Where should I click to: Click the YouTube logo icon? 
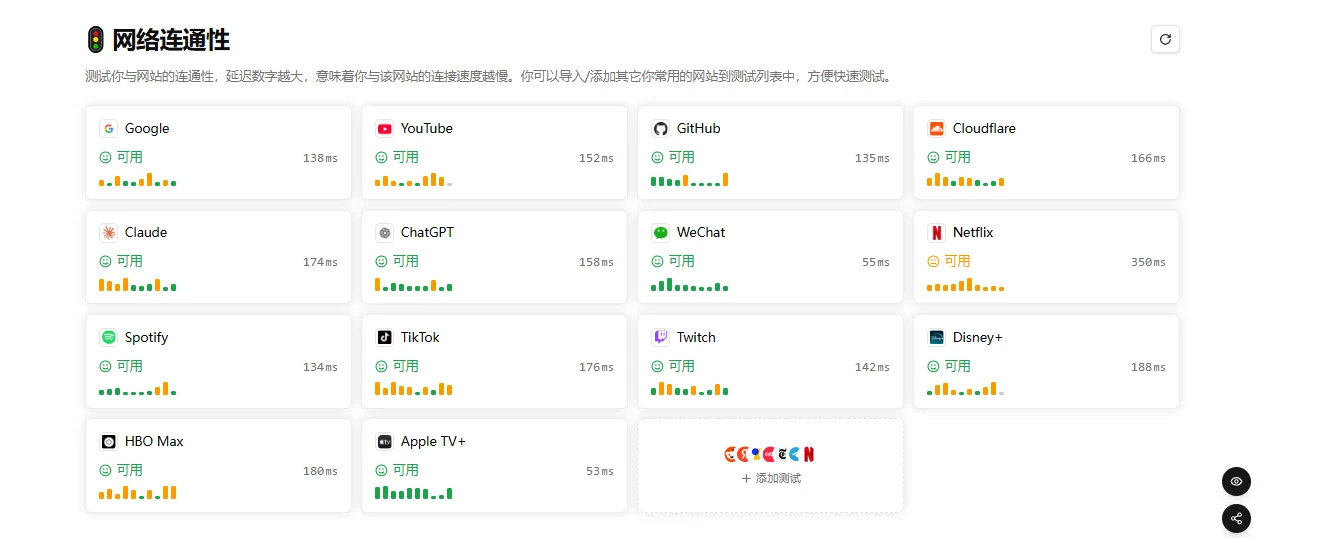[384, 128]
